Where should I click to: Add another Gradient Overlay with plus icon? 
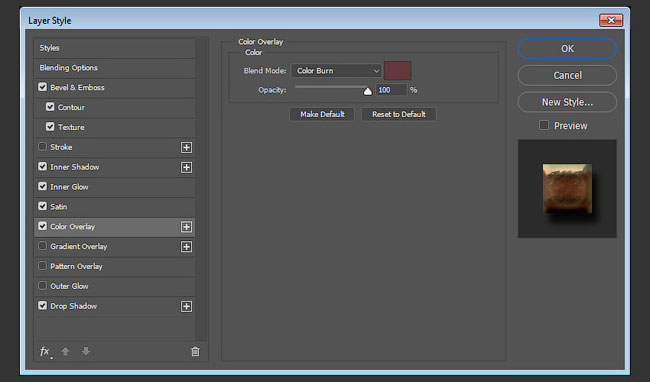click(187, 247)
